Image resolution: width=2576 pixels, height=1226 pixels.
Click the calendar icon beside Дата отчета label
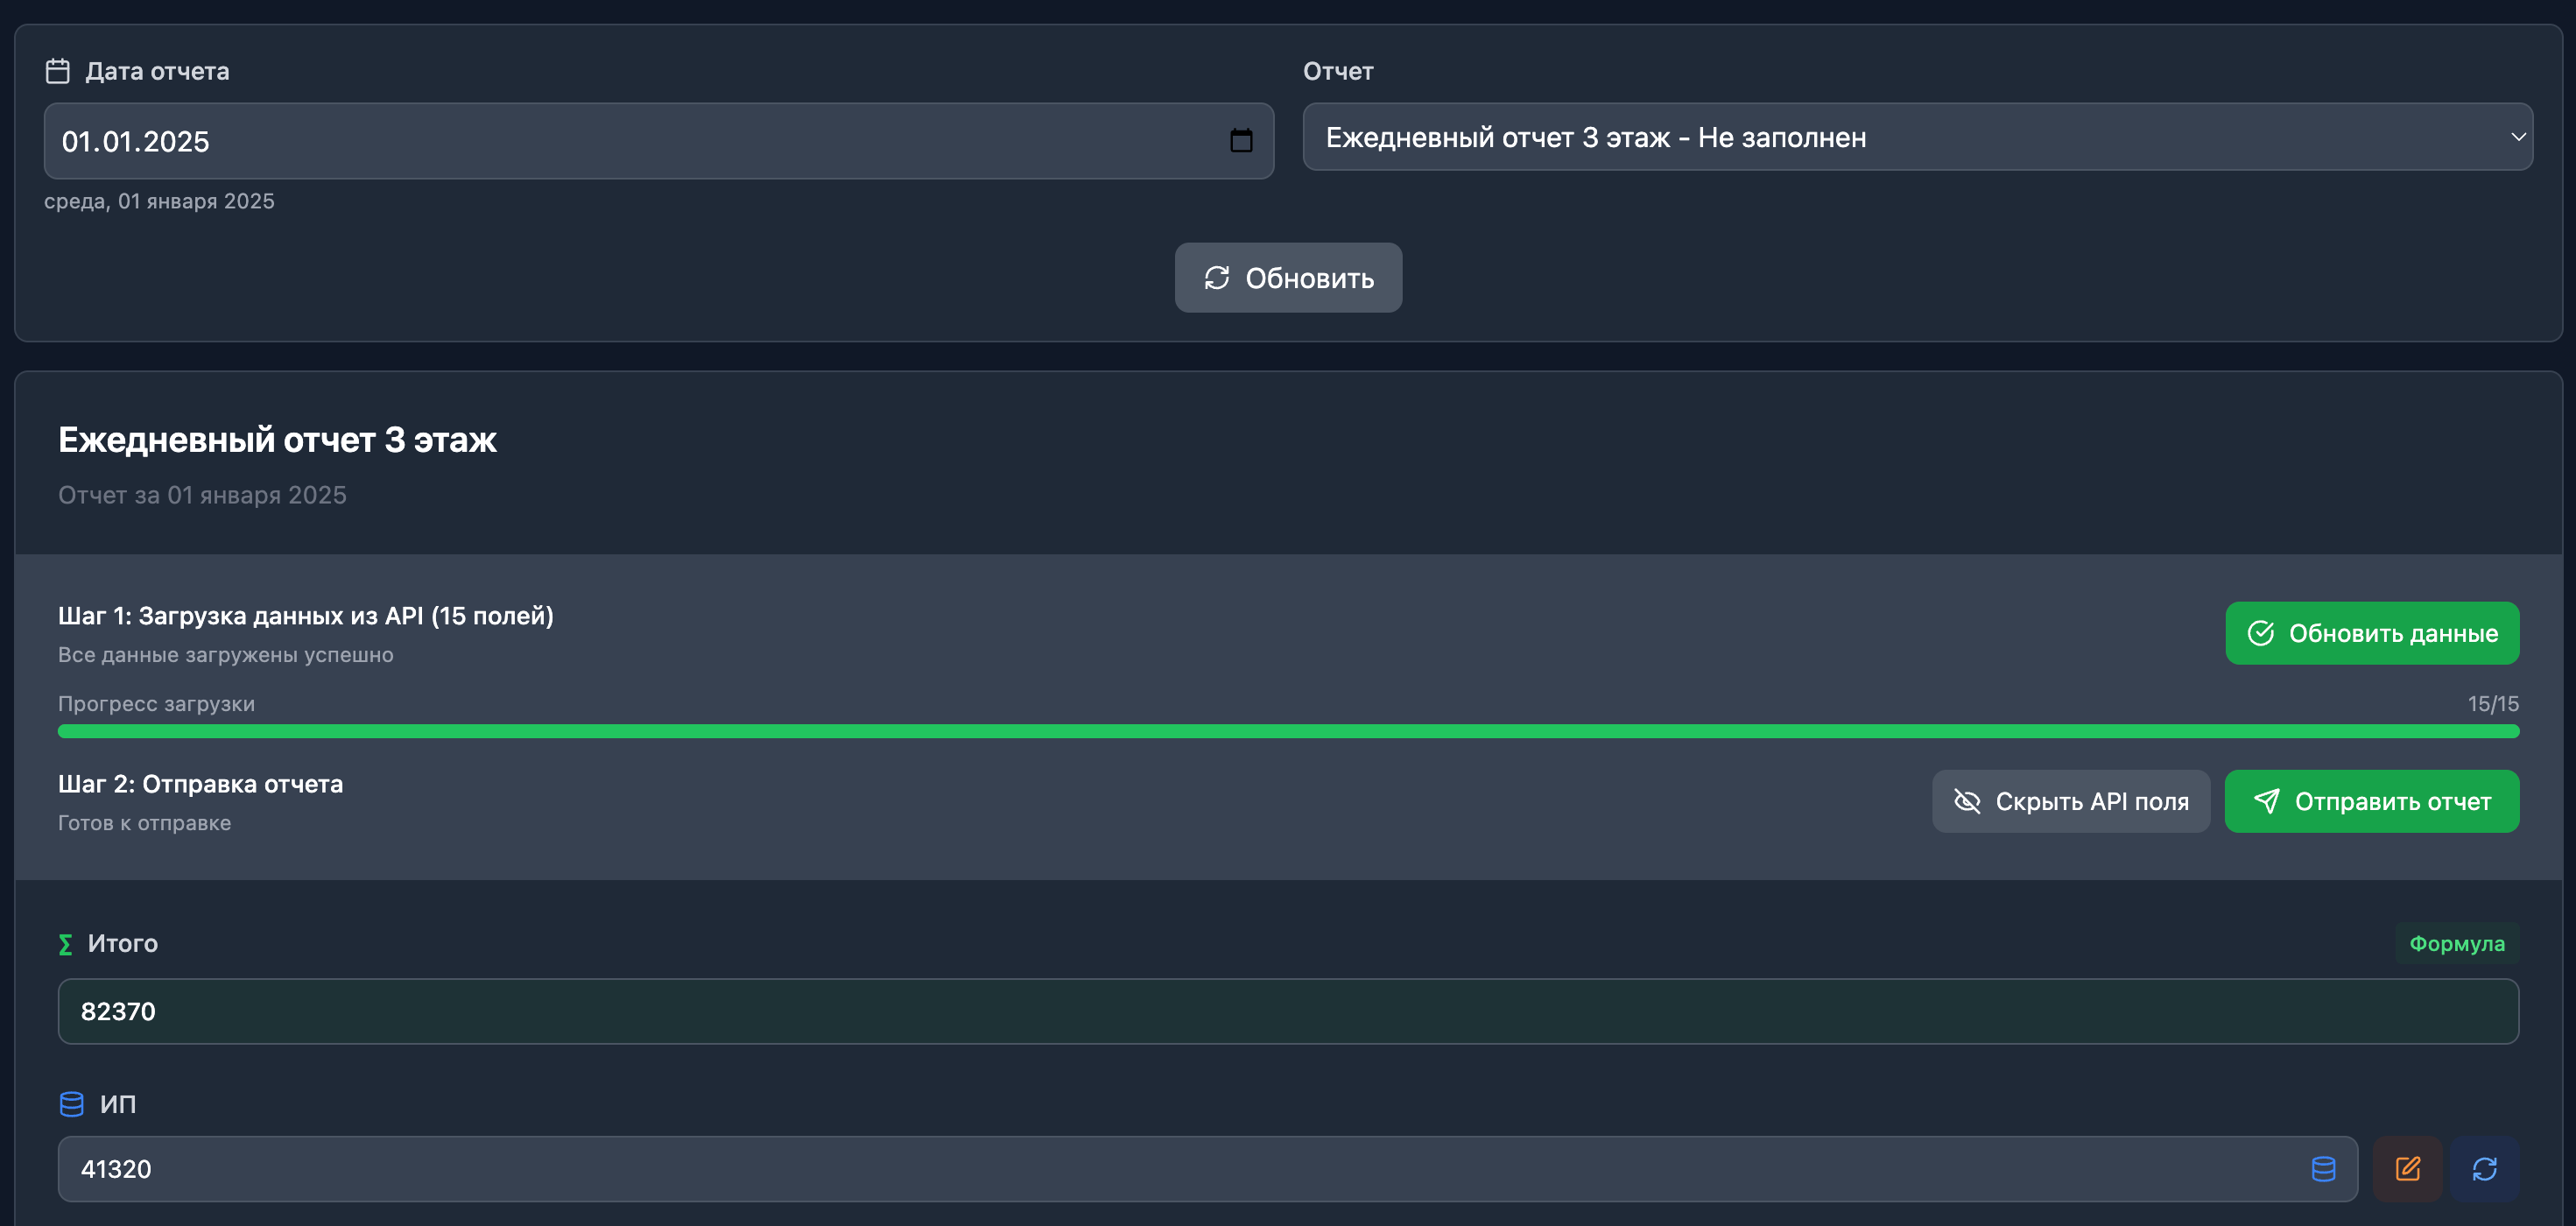coord(58,71)
